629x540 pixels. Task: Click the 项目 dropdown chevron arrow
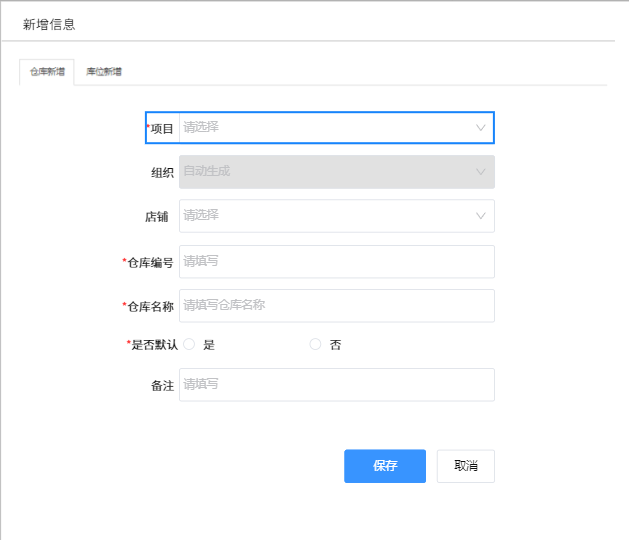[x=480, y=128]
